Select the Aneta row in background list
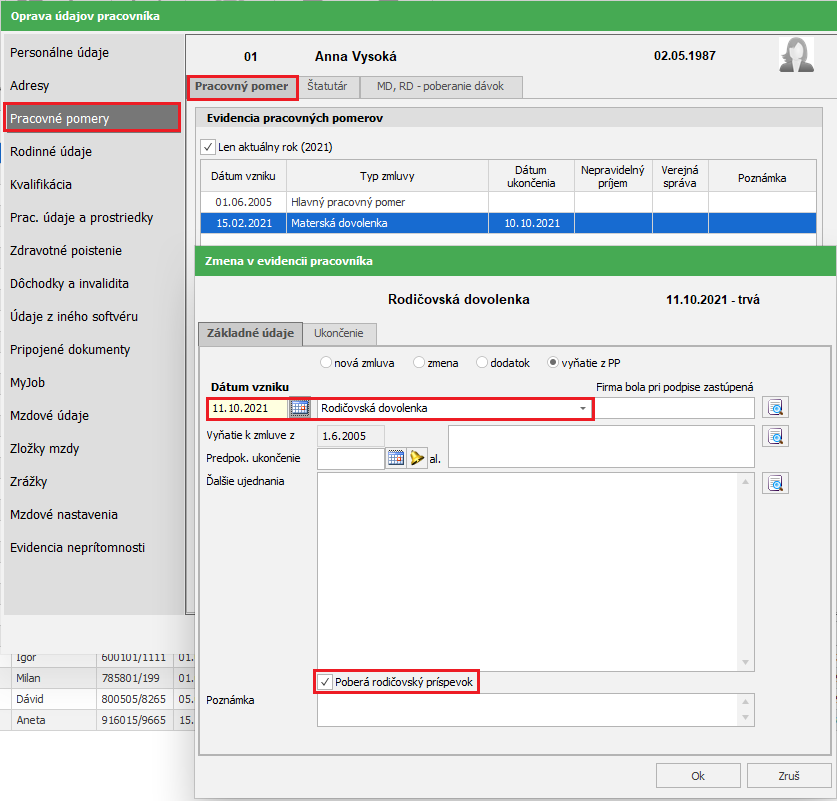837x801 pixels. [98, 720]
